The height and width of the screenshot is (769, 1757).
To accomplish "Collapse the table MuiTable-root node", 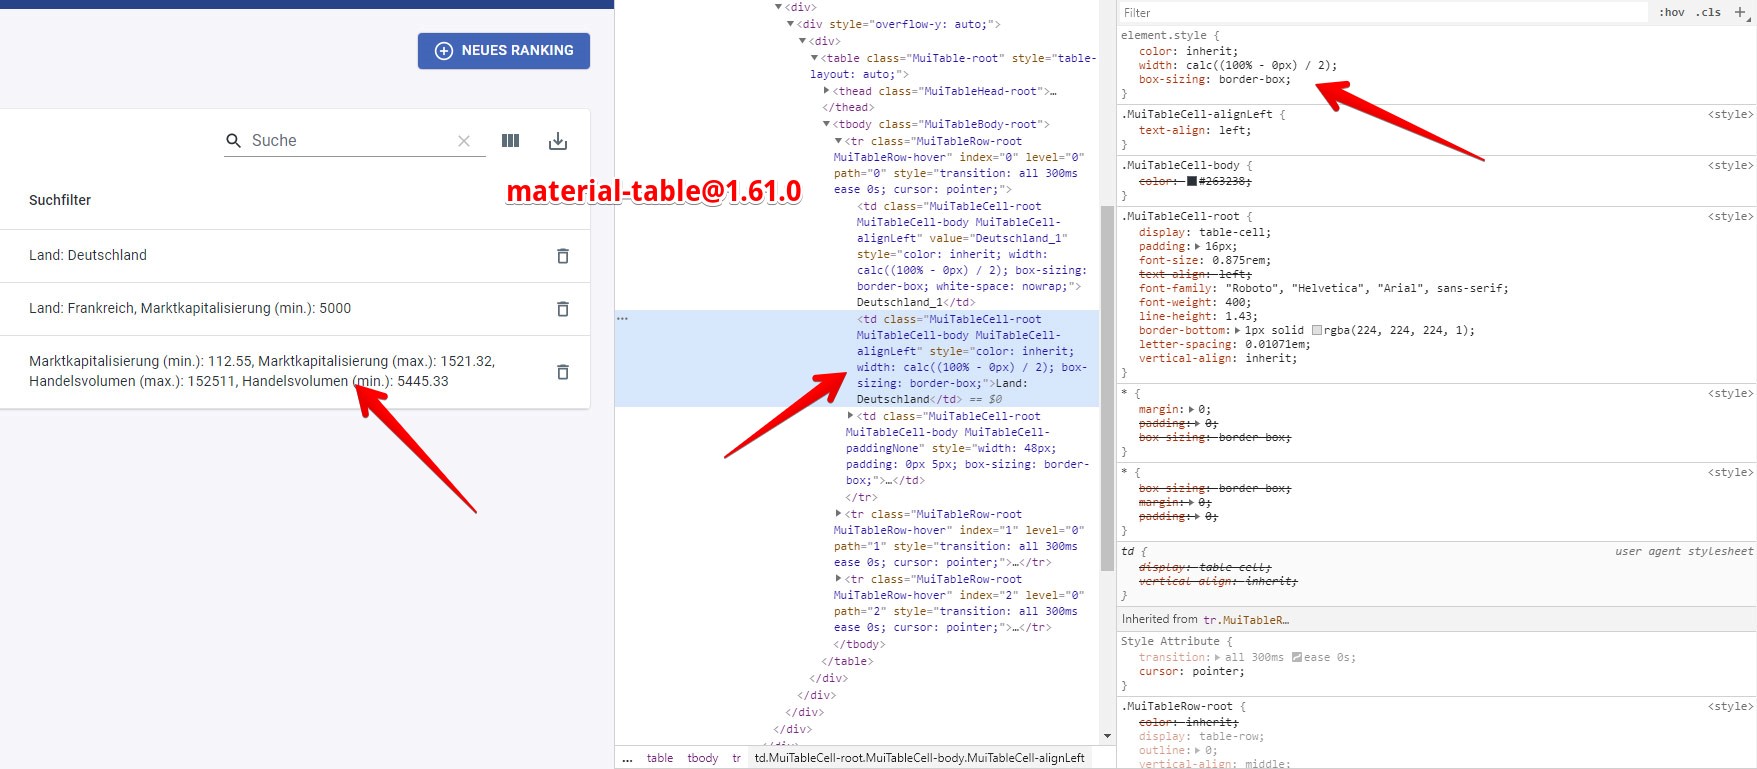I will [x=814, y=58].
